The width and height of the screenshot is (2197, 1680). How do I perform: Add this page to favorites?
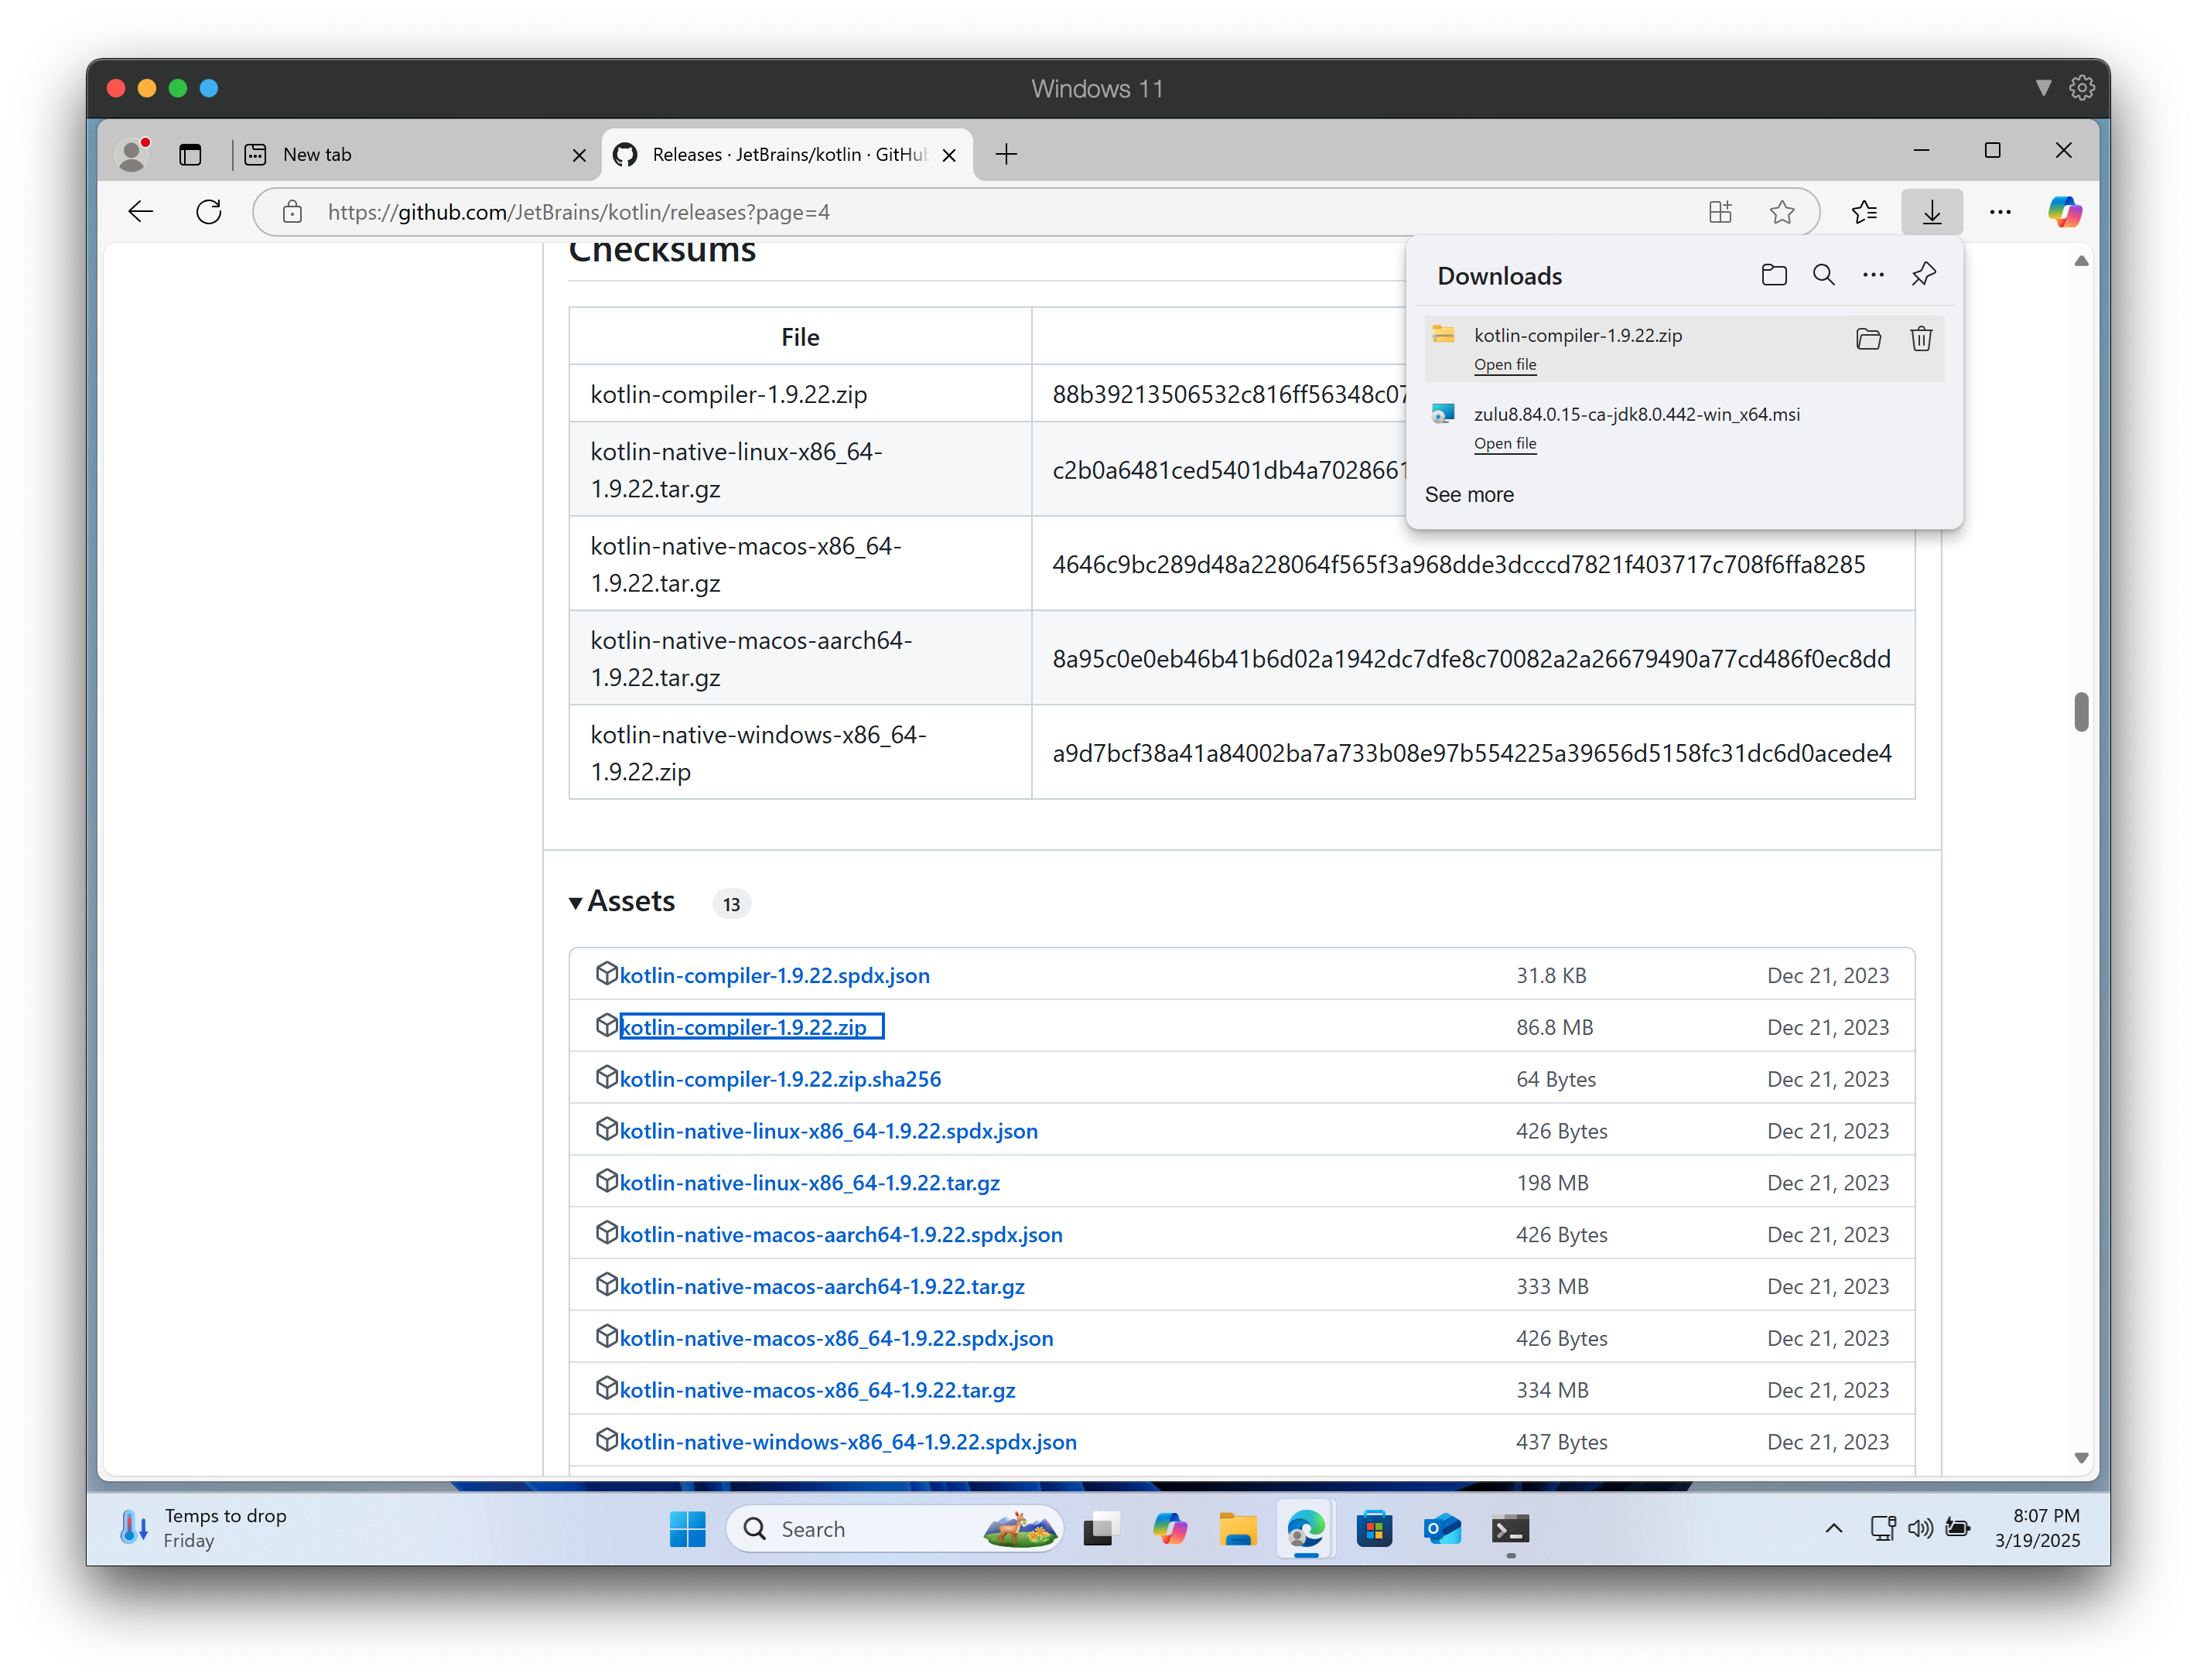tap(1782, 212)
